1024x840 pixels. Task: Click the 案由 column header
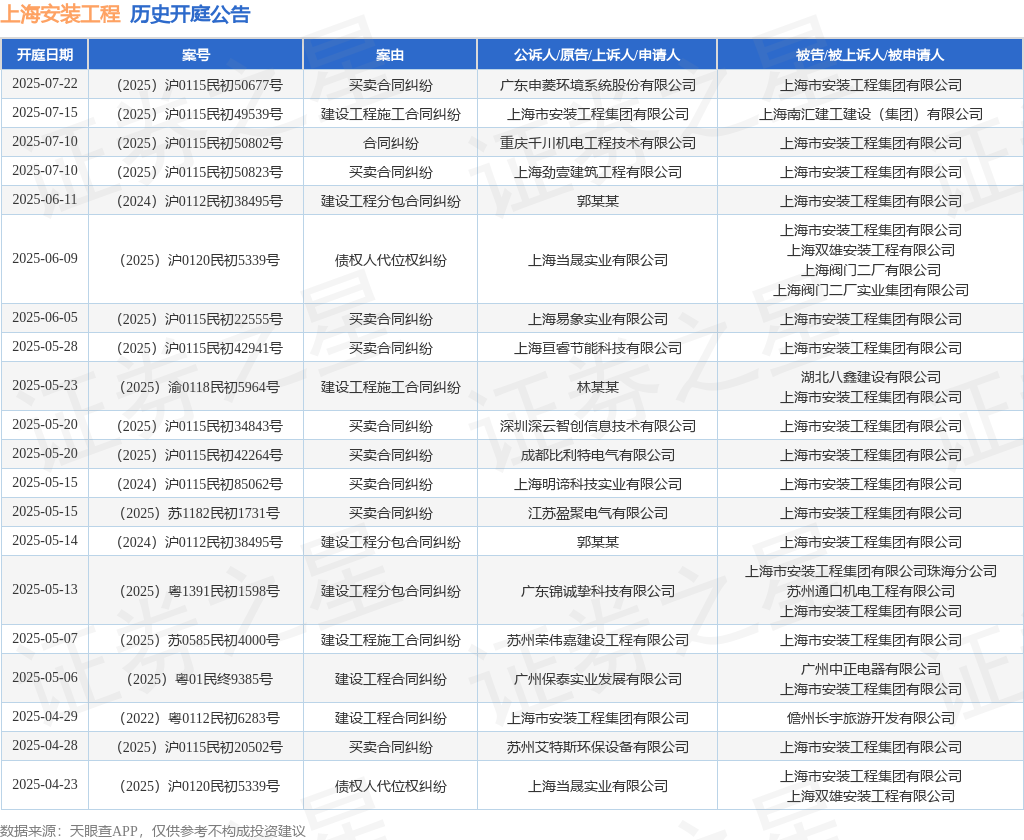390,55
